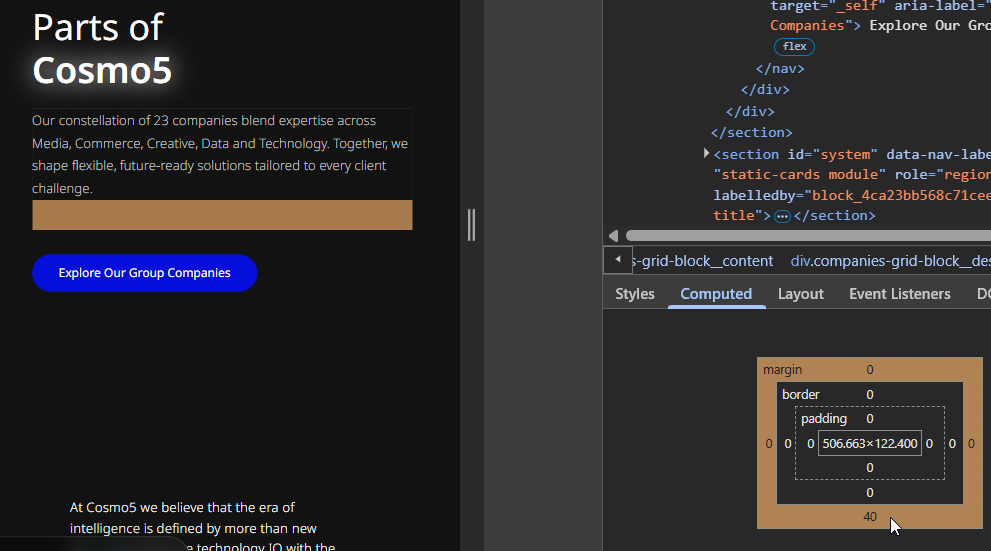Click the highlighted orange margin bar on page

[x=222, y=215]
